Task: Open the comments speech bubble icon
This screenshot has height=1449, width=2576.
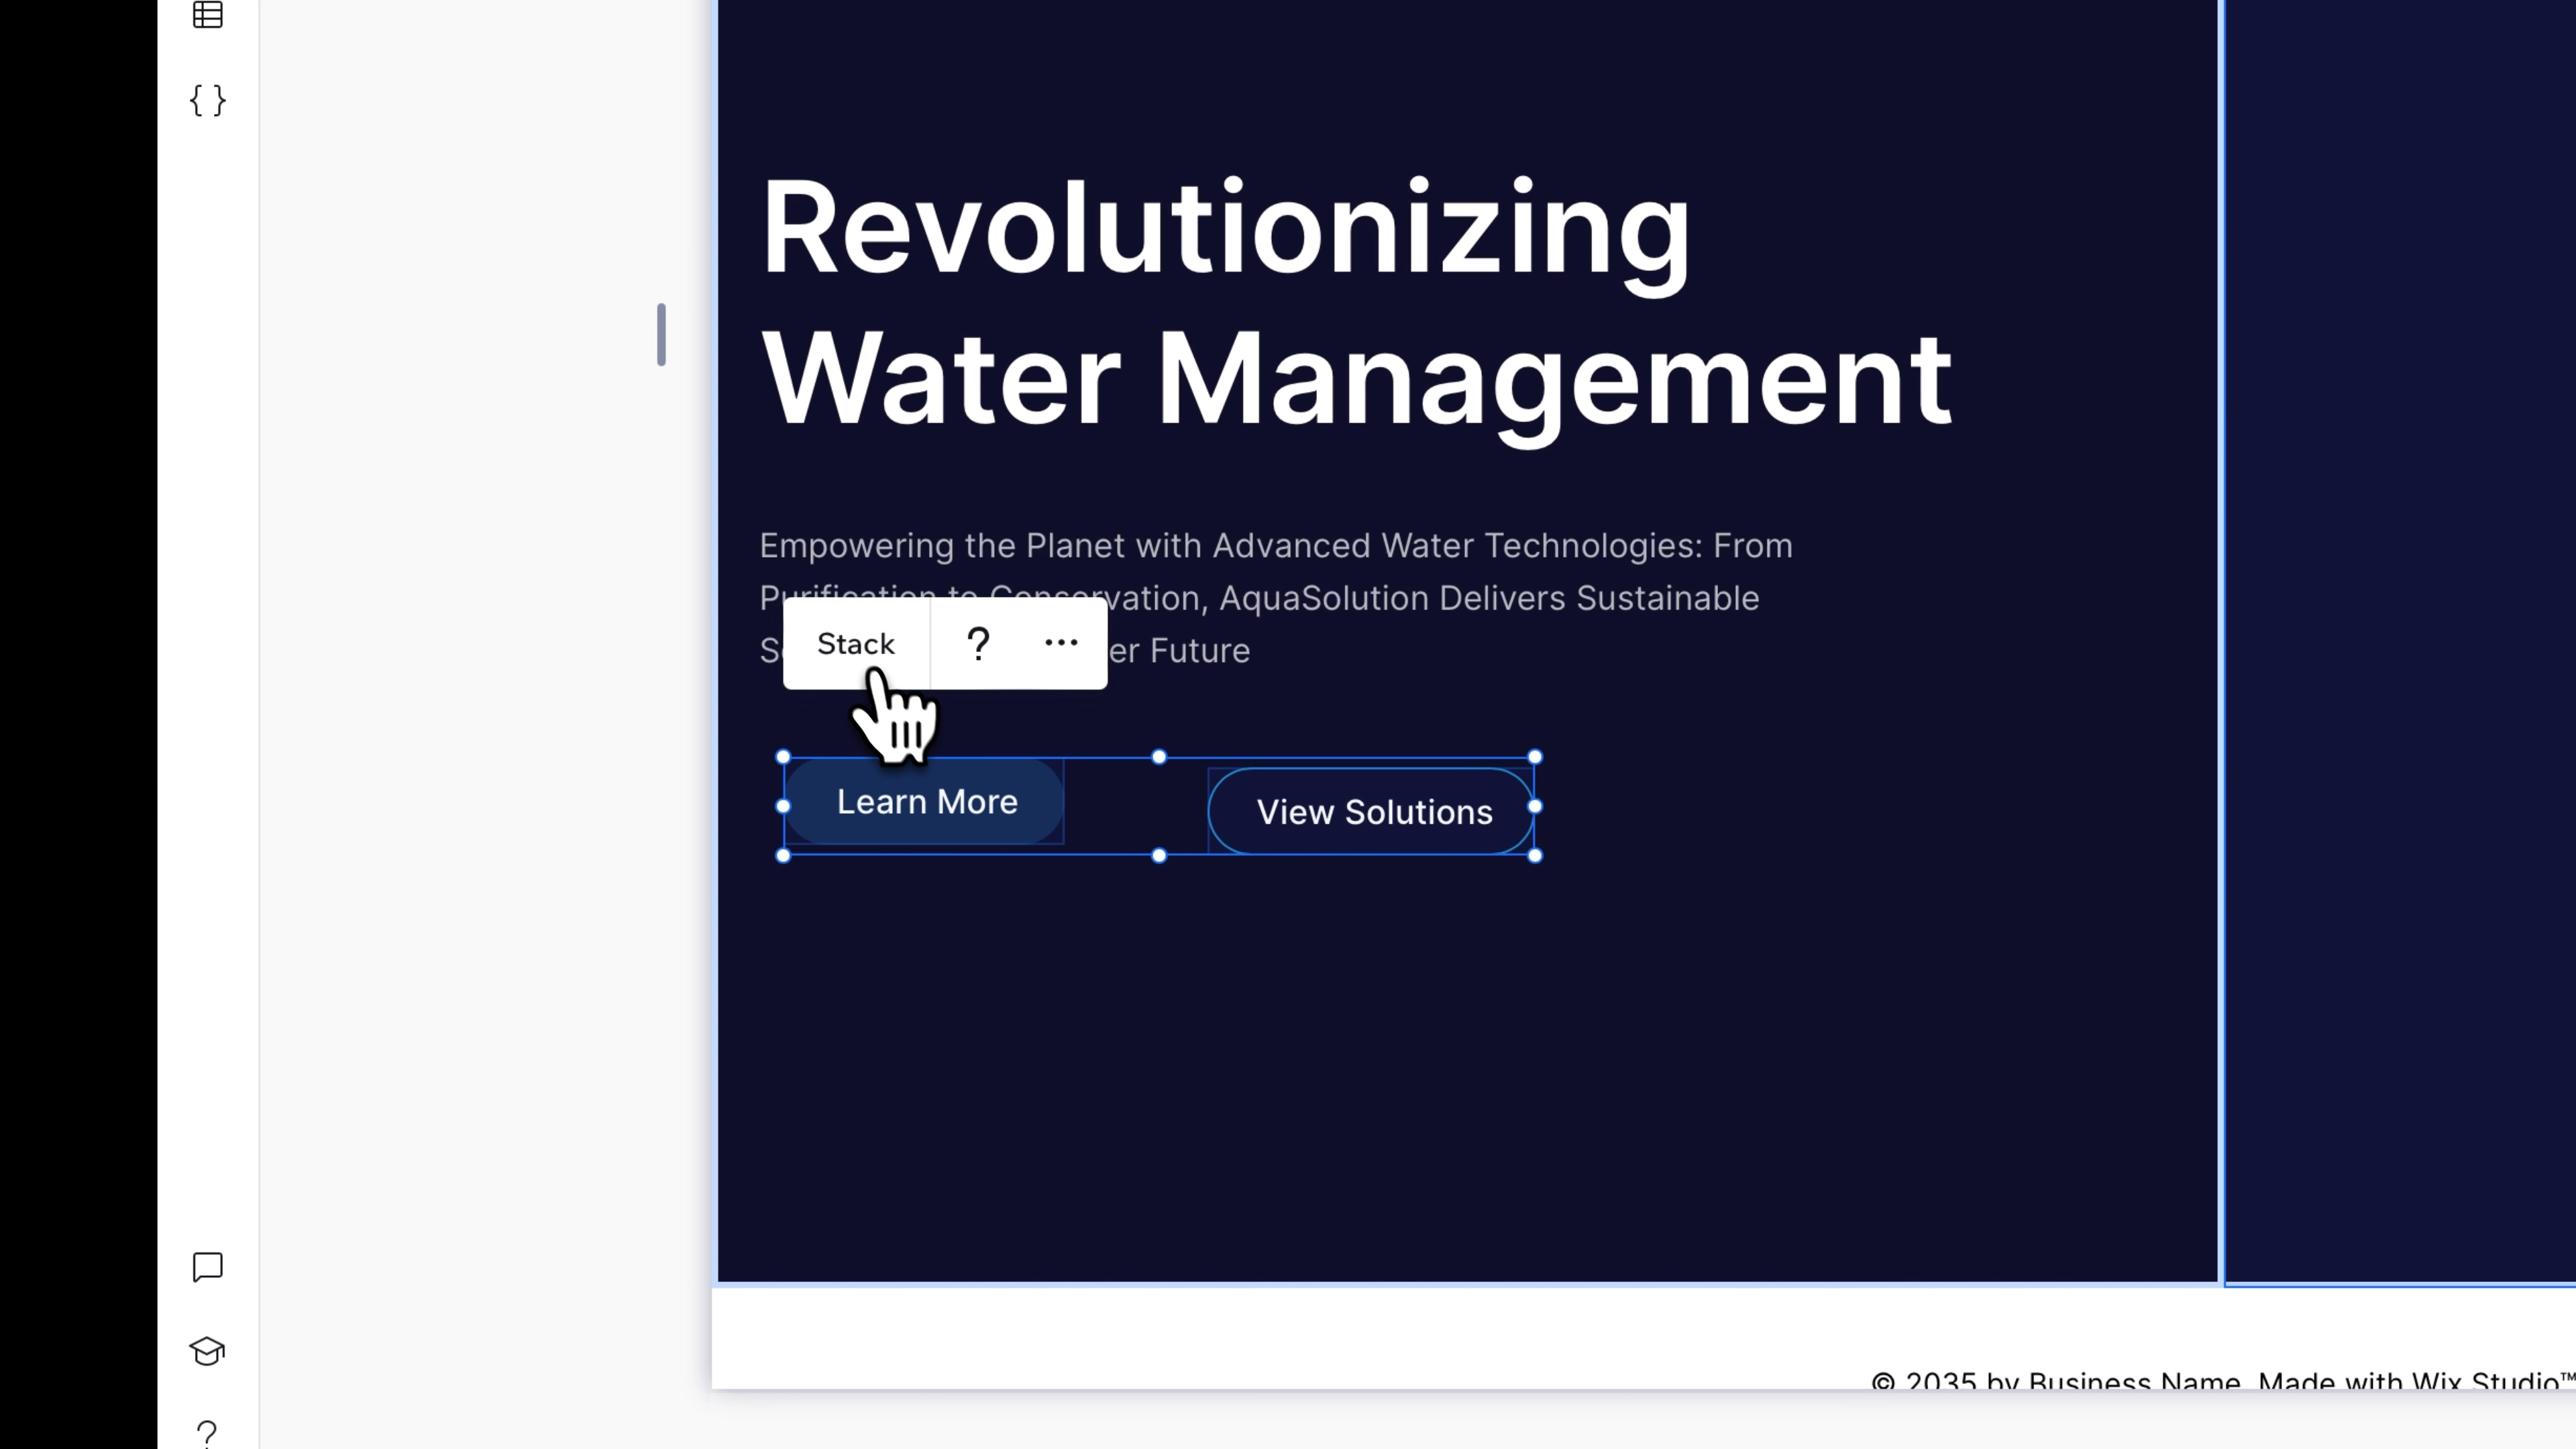Action: pos(207,1267)
